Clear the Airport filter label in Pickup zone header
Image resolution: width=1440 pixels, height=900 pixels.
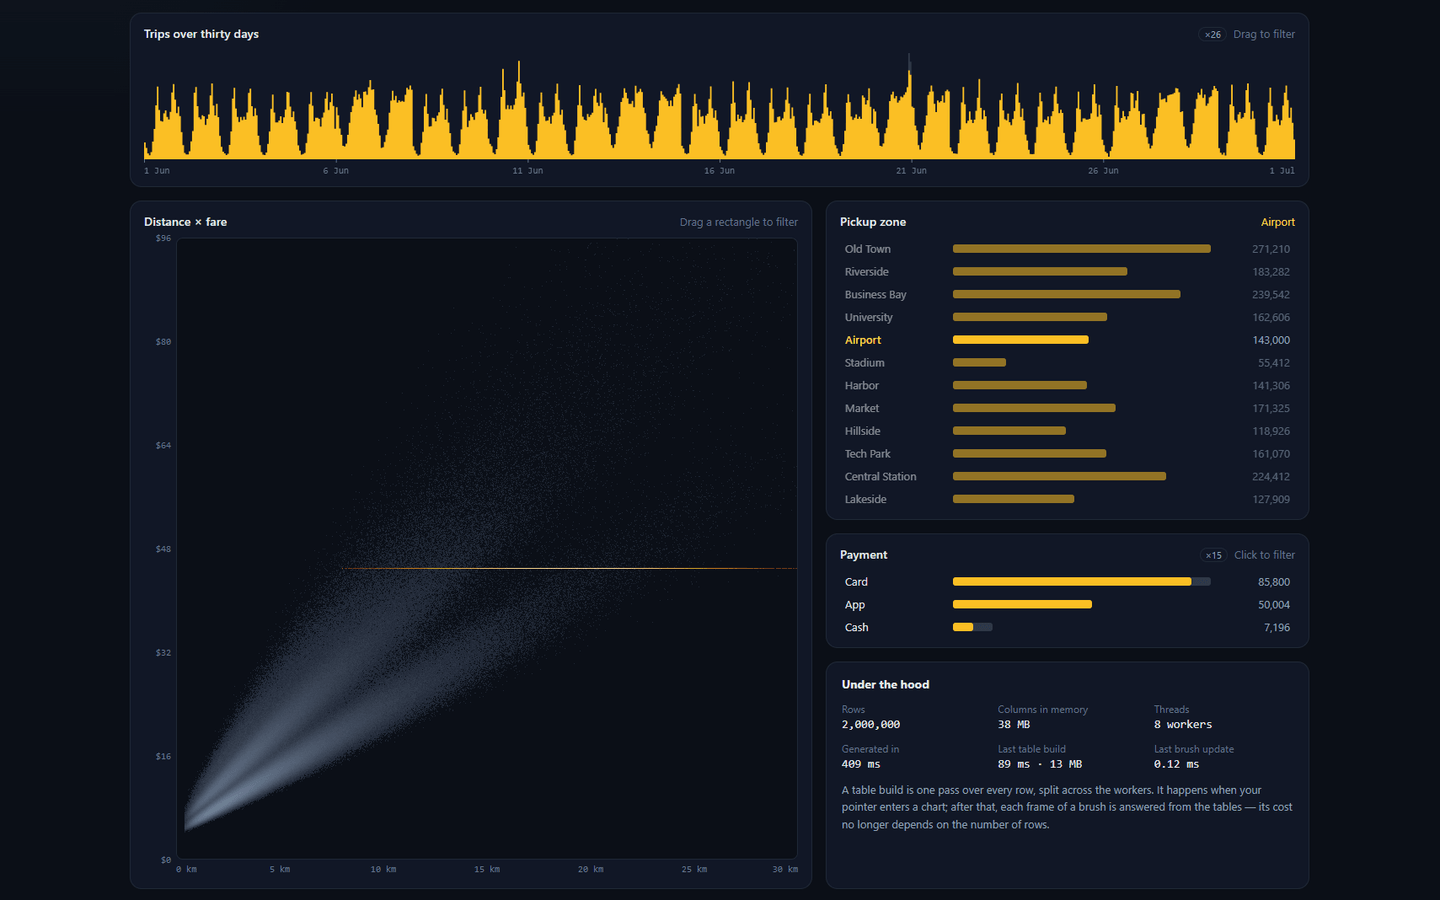coord(1278,222)
